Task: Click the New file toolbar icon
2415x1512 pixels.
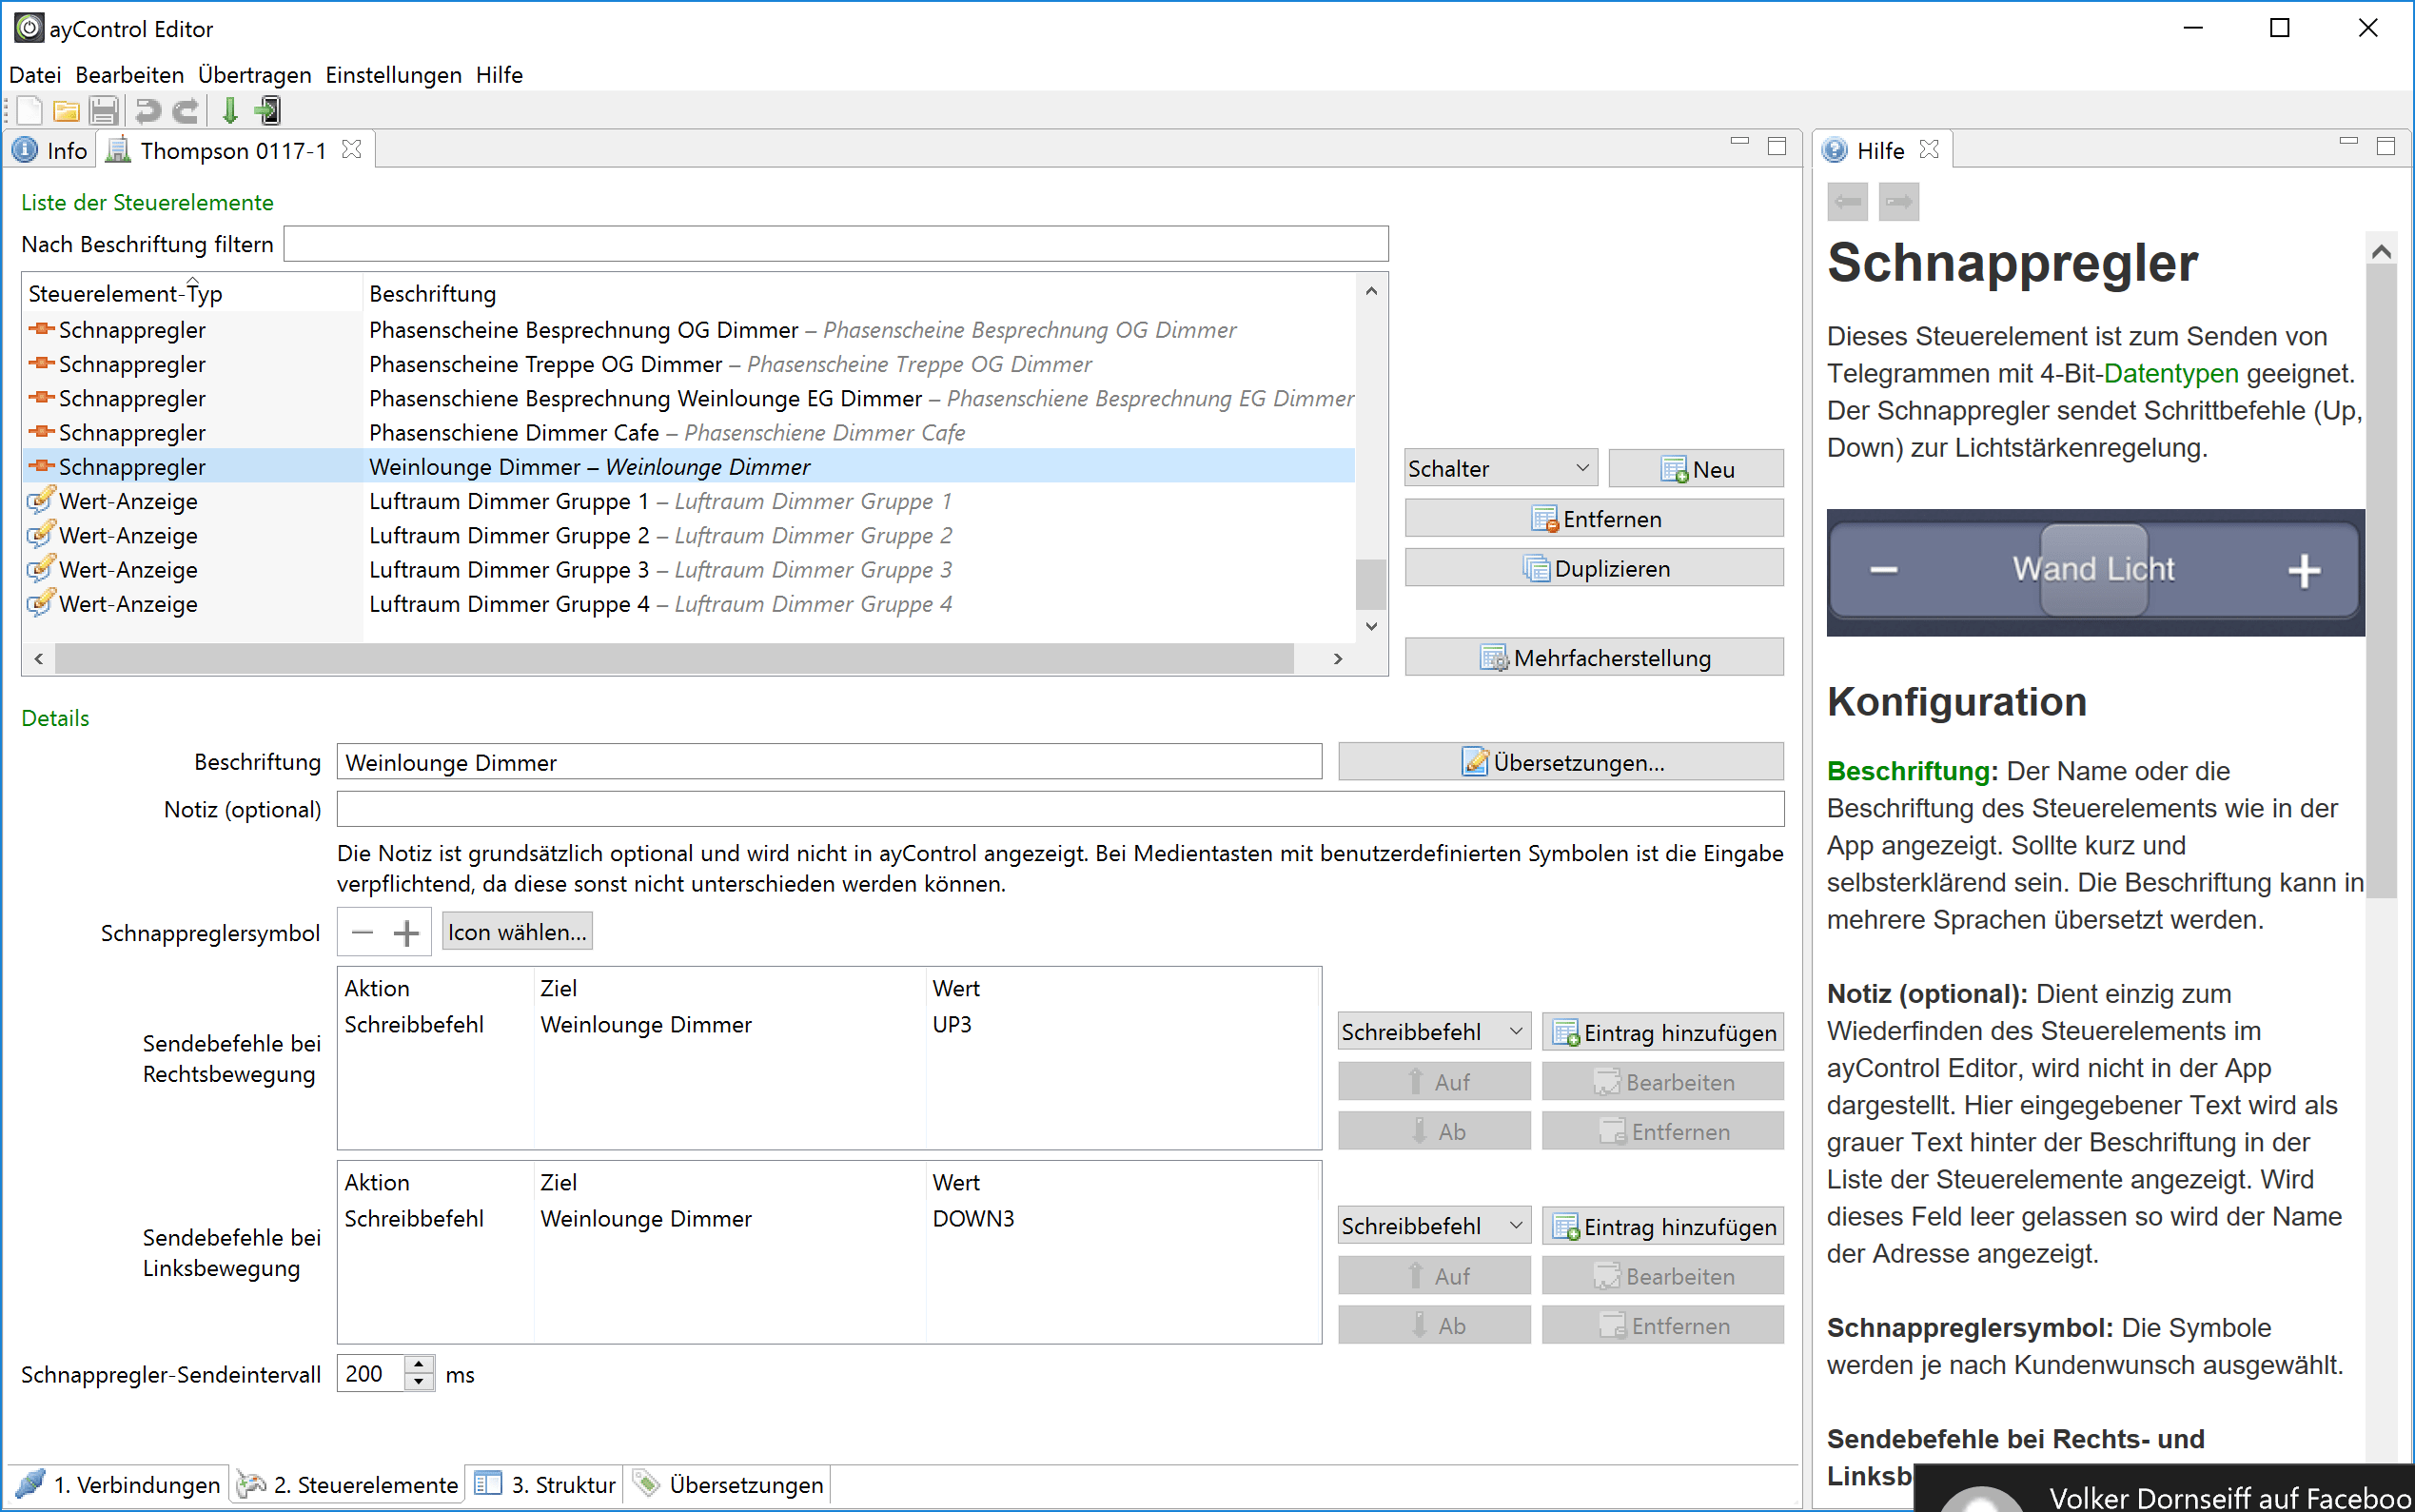Action: point(29,110)
